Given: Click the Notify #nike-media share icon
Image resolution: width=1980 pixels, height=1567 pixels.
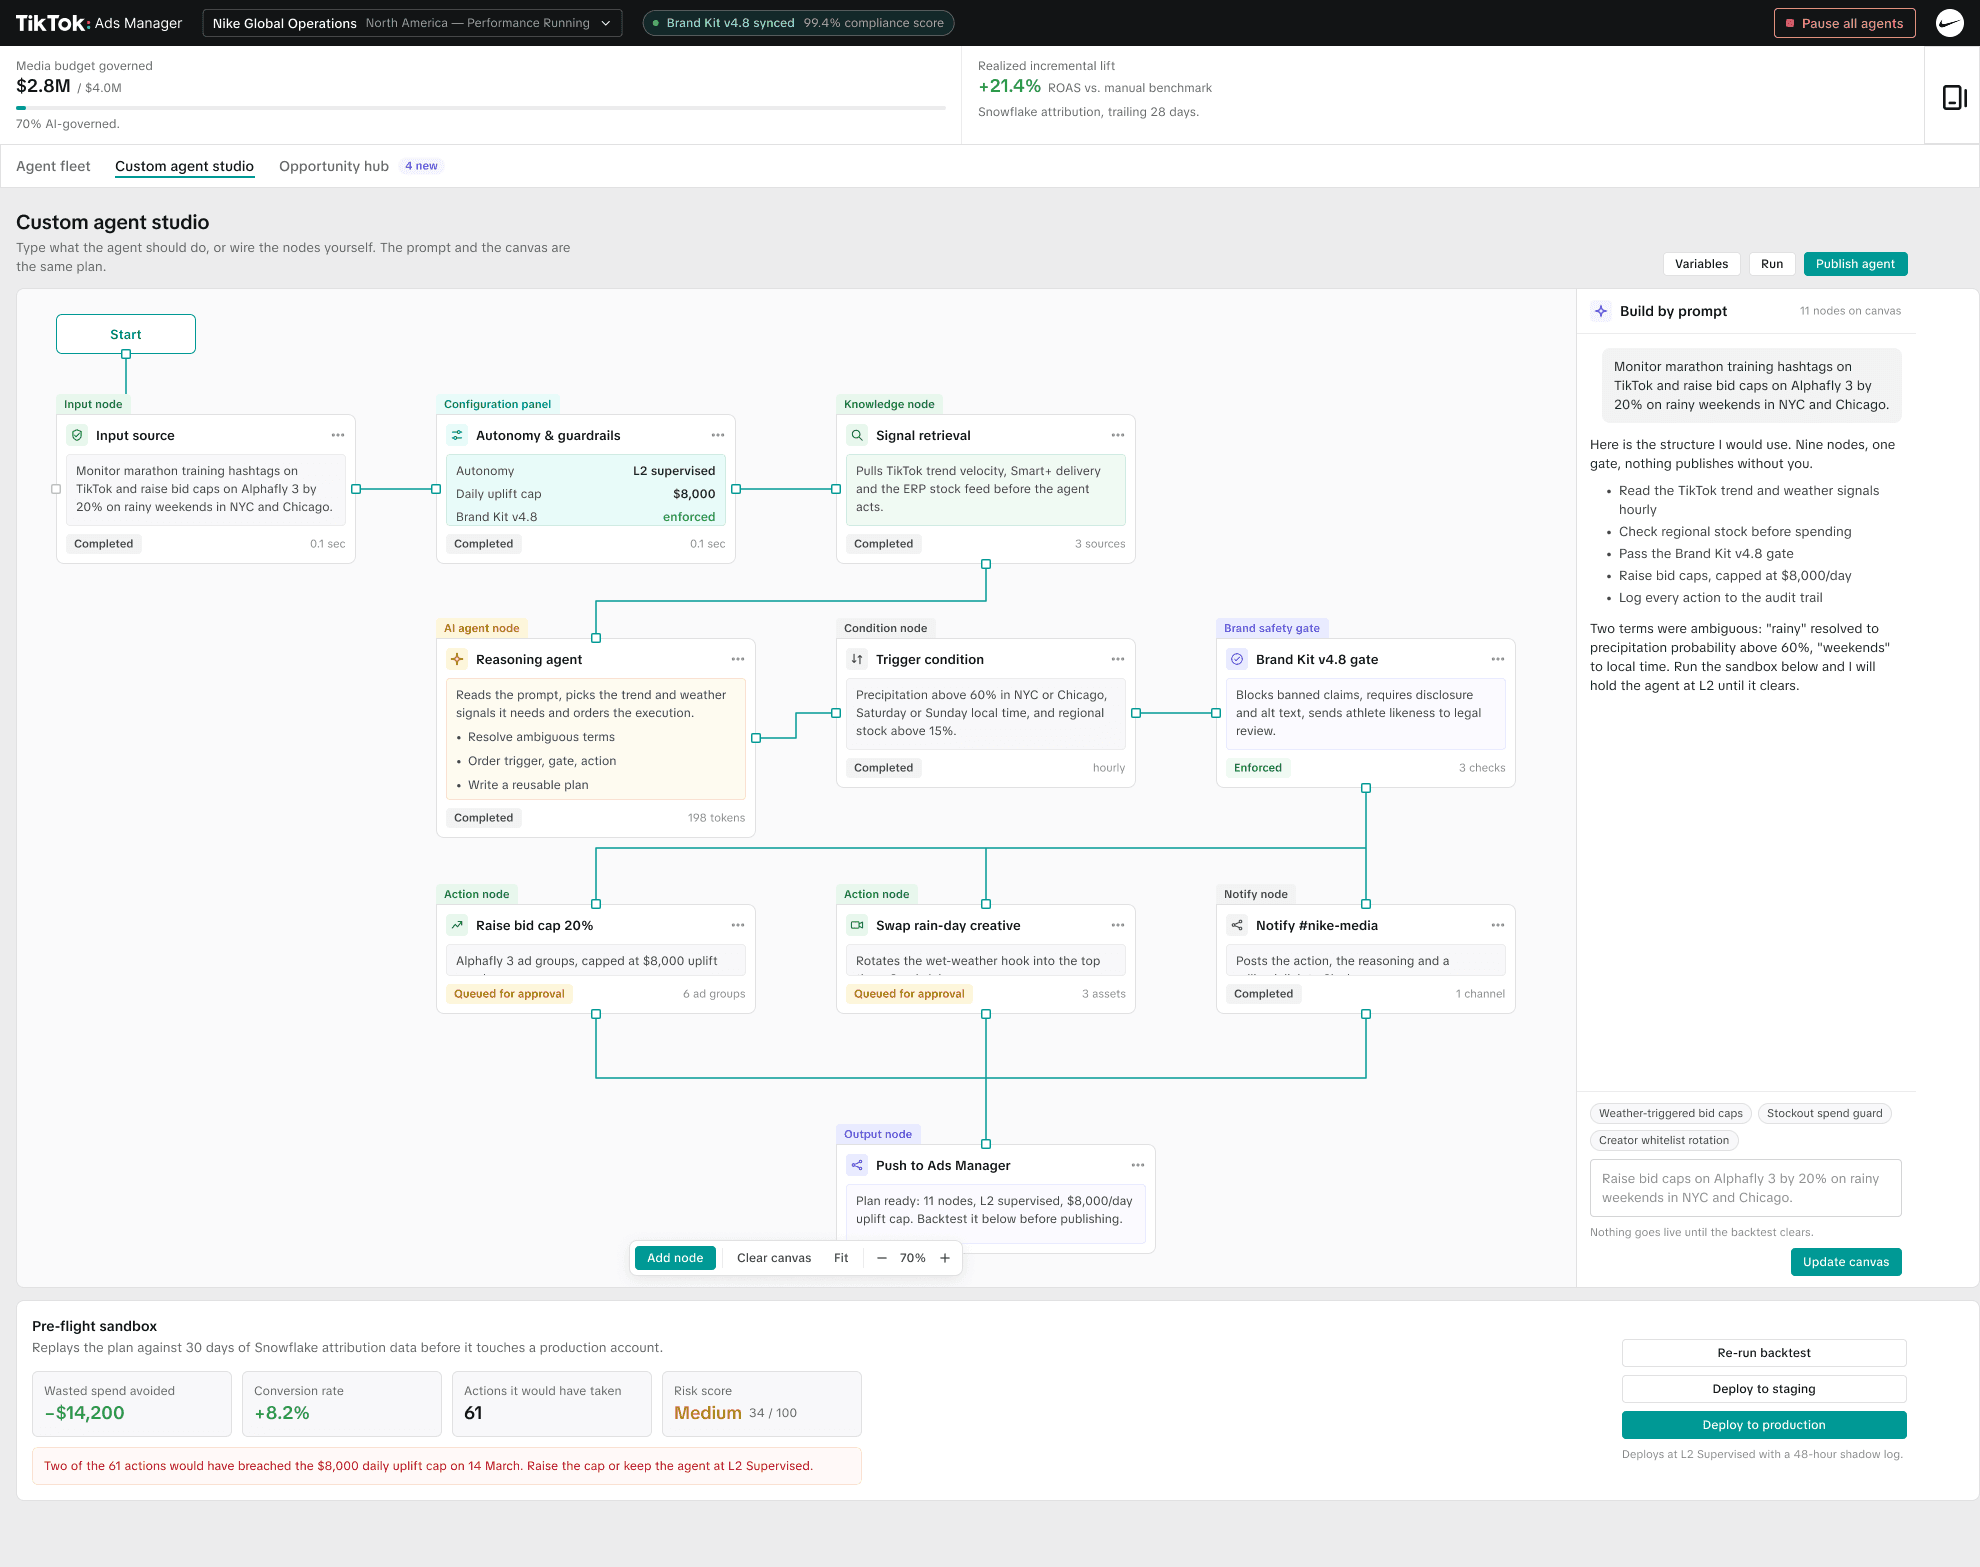Looking at the screenshot, I should click(1237, 925).
